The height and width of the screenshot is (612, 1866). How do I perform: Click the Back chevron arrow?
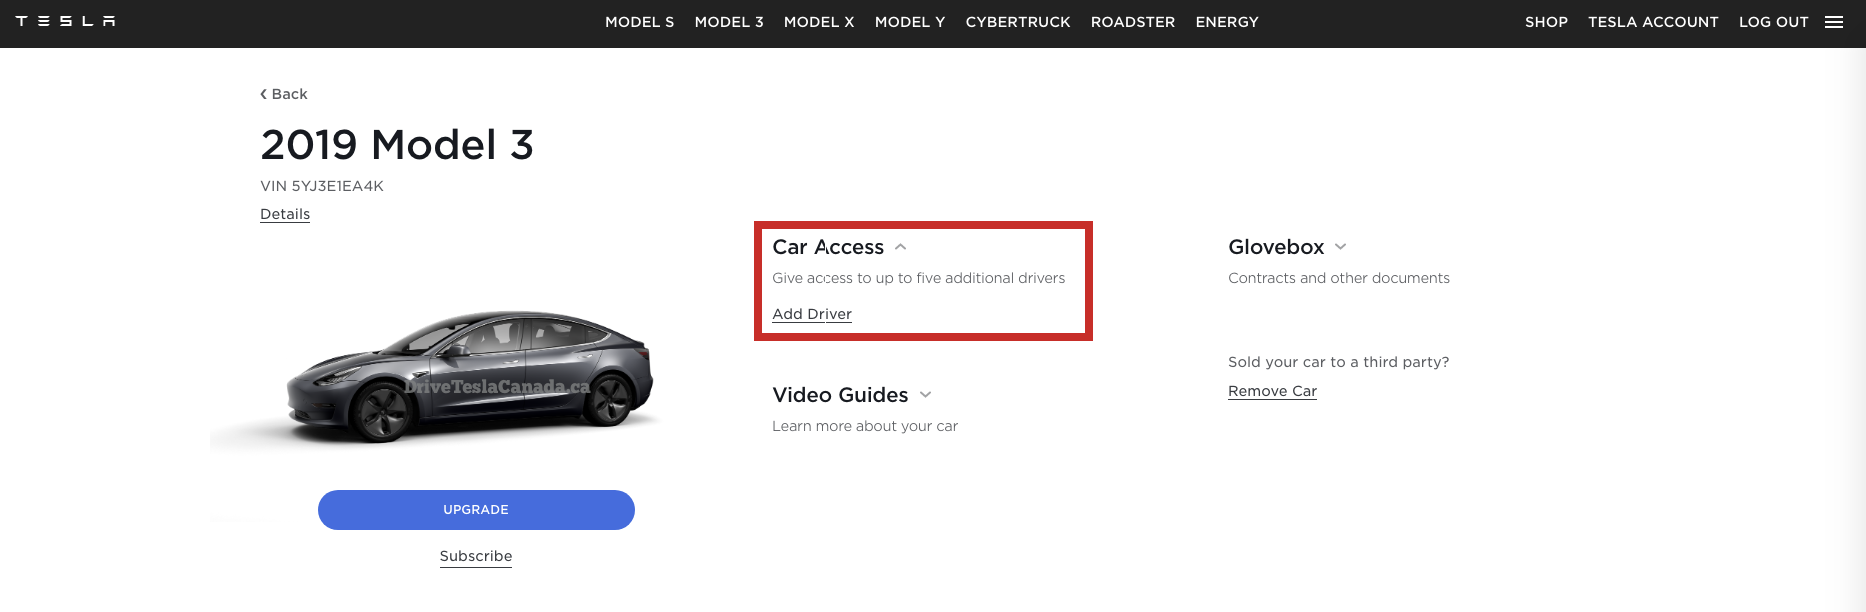(x=264, y=93)
